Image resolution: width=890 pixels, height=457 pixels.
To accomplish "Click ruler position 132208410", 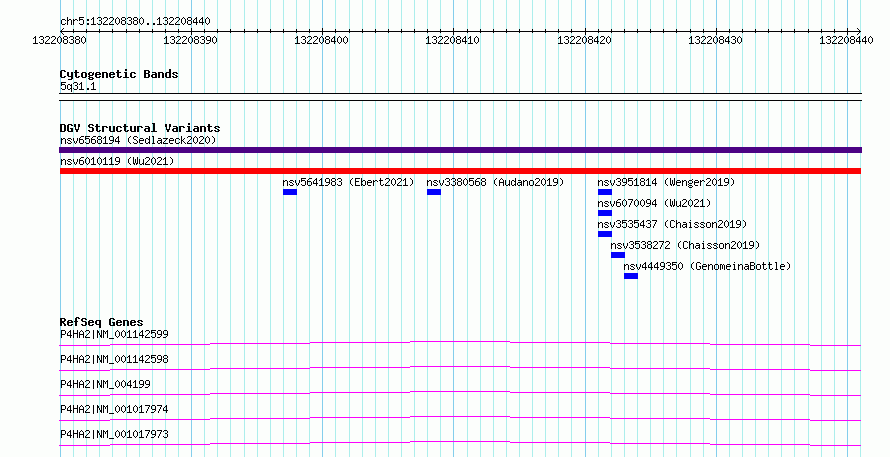I will 452,40.
